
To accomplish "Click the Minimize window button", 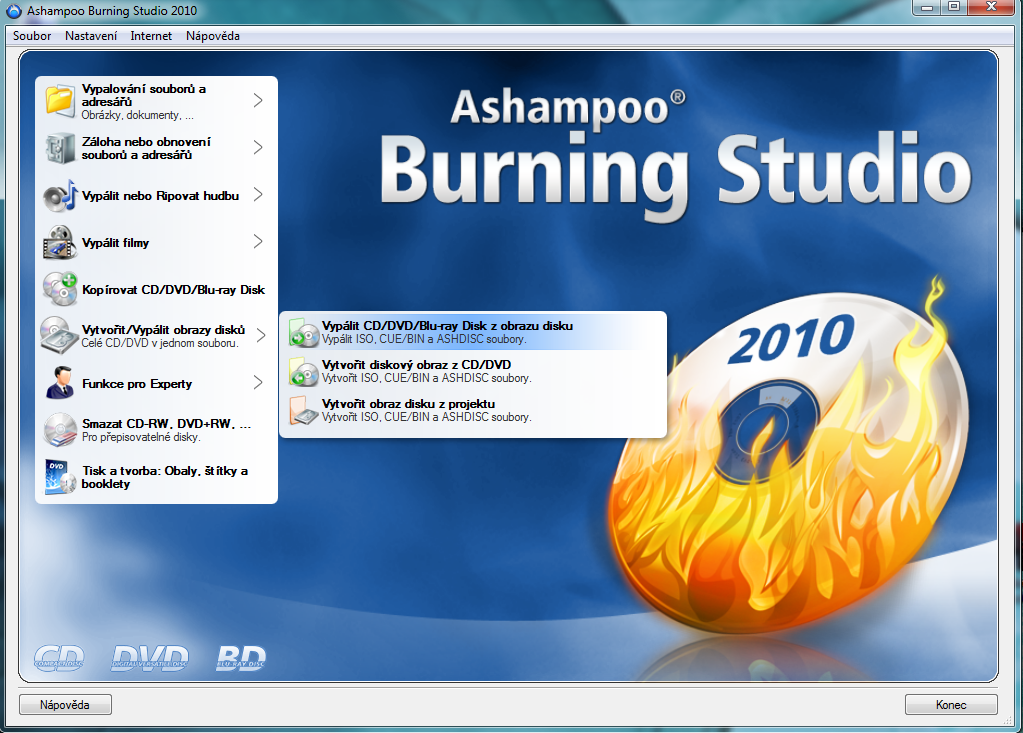I will click(x=926, y=7).
